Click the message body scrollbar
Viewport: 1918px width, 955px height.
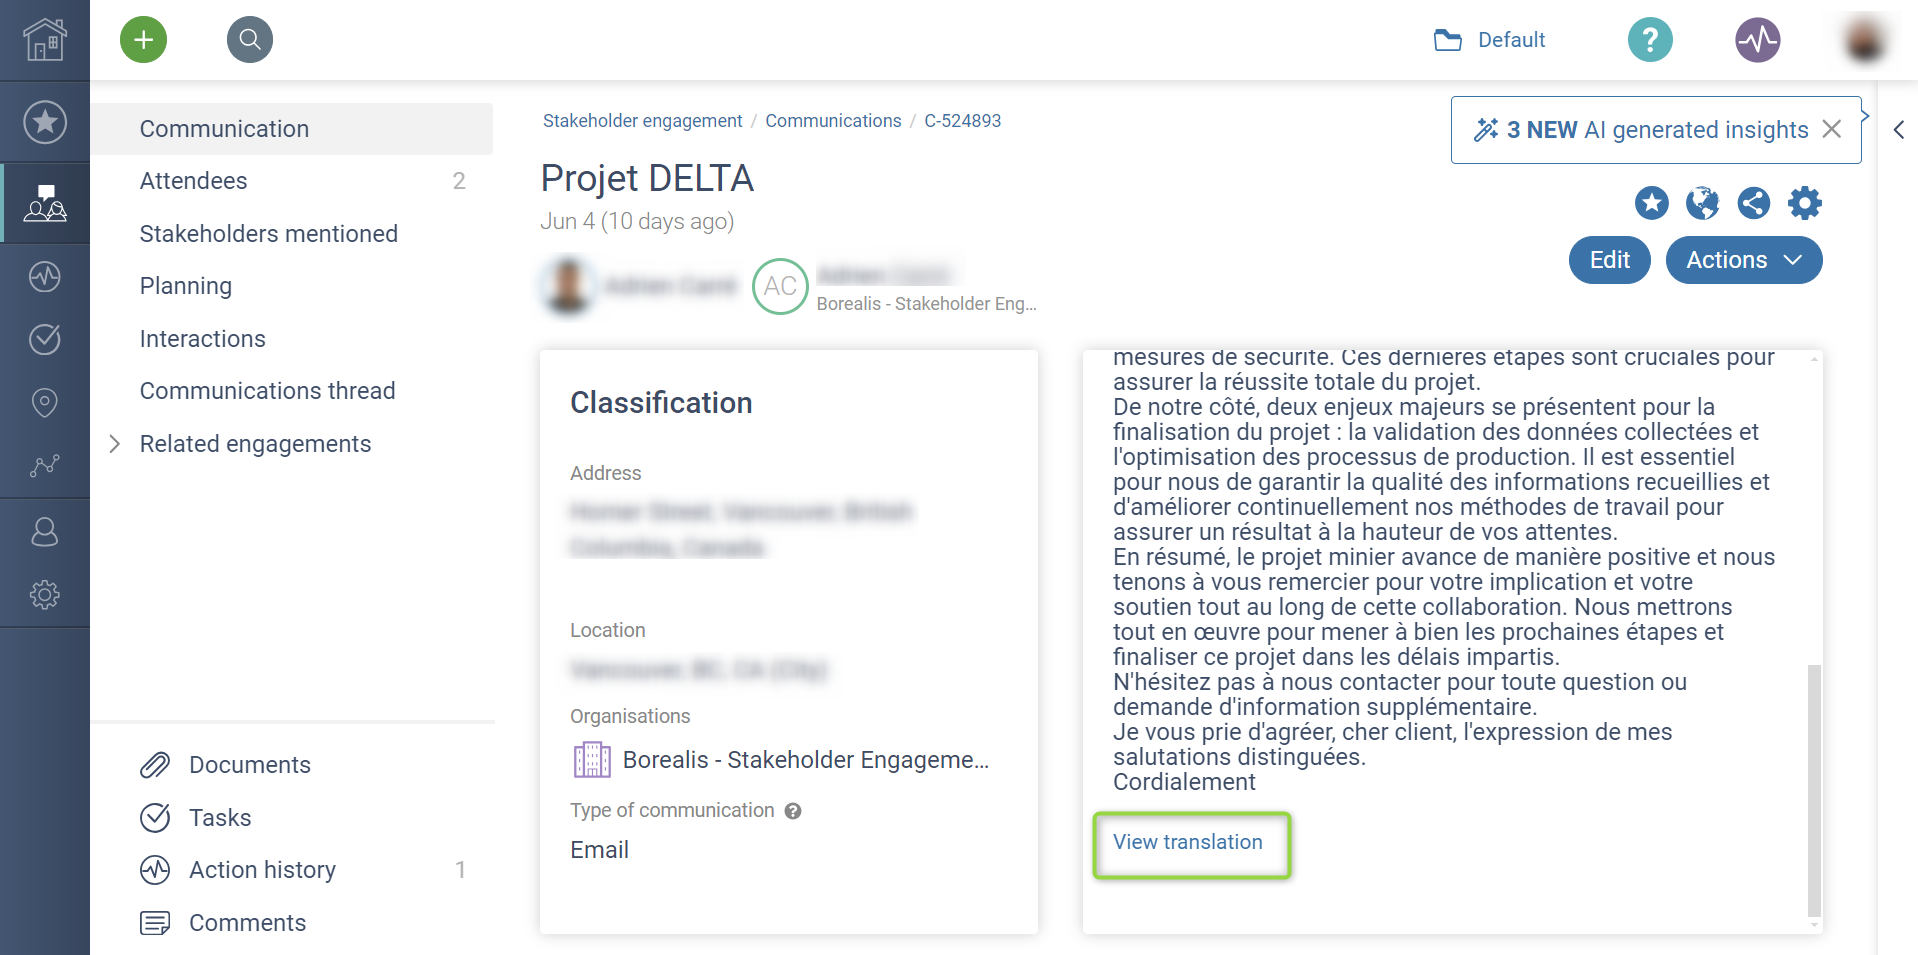pyautogui.click(x=1814, y=789)
